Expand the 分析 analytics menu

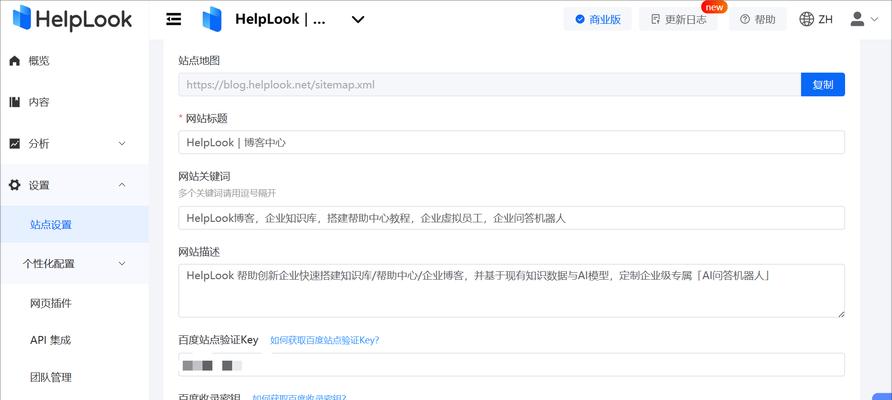pos(74,144)
